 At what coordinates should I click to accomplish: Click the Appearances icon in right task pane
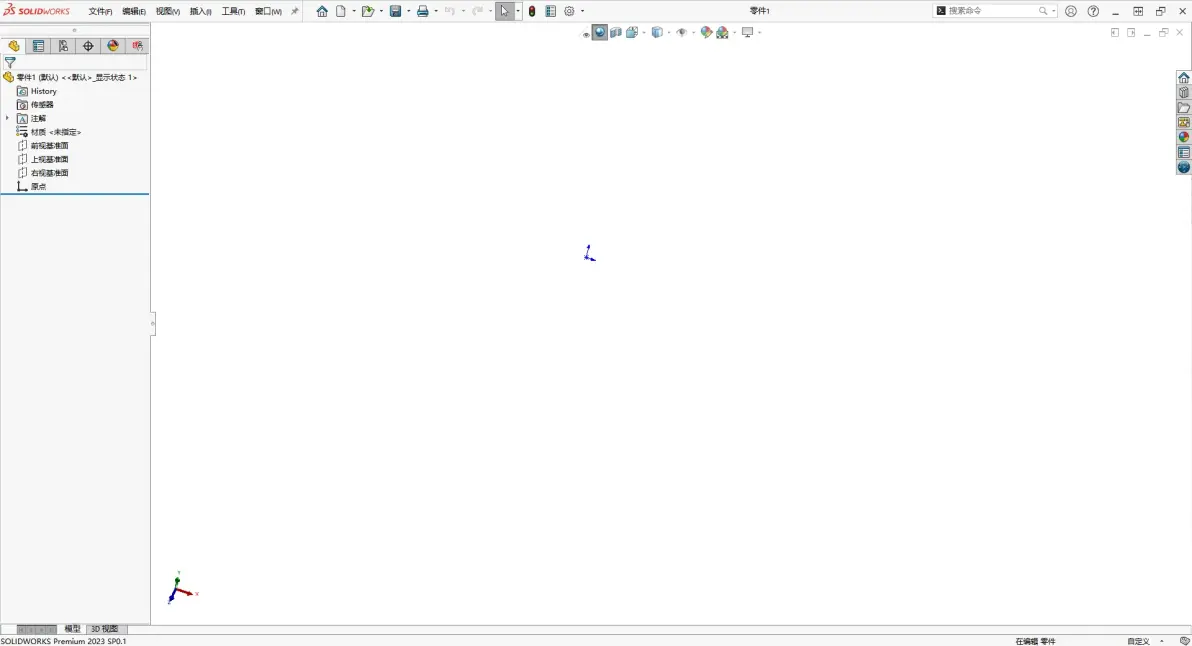point(1184,137)
